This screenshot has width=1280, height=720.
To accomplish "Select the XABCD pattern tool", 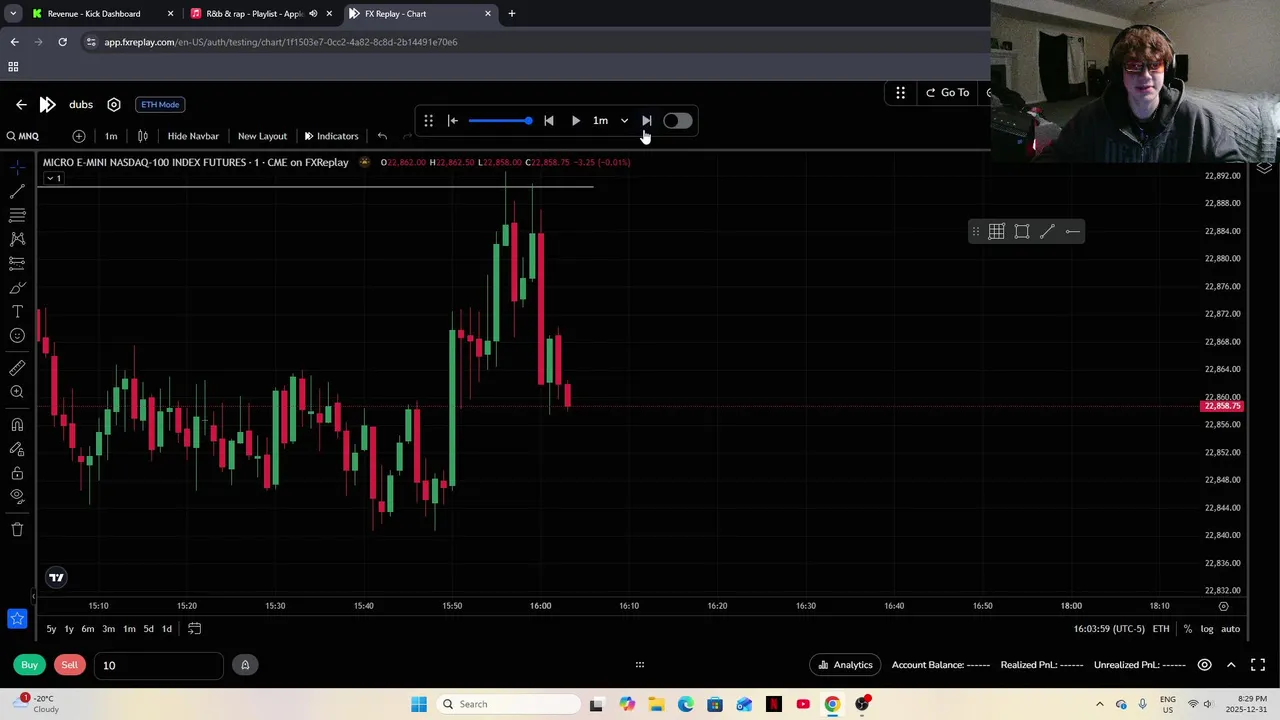I will pyautogui.click(x=17, y=239).
